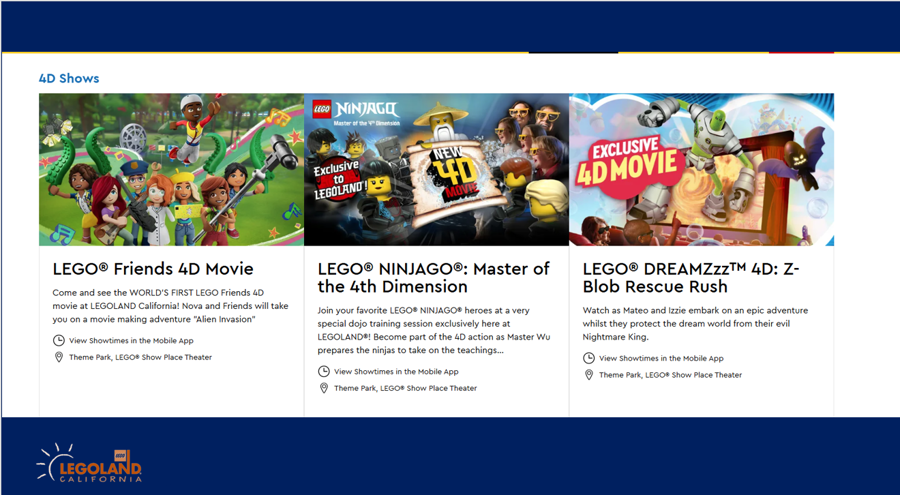
Task: Click Show Place Theater location in NINJAGO card
Action: (406, 388)
